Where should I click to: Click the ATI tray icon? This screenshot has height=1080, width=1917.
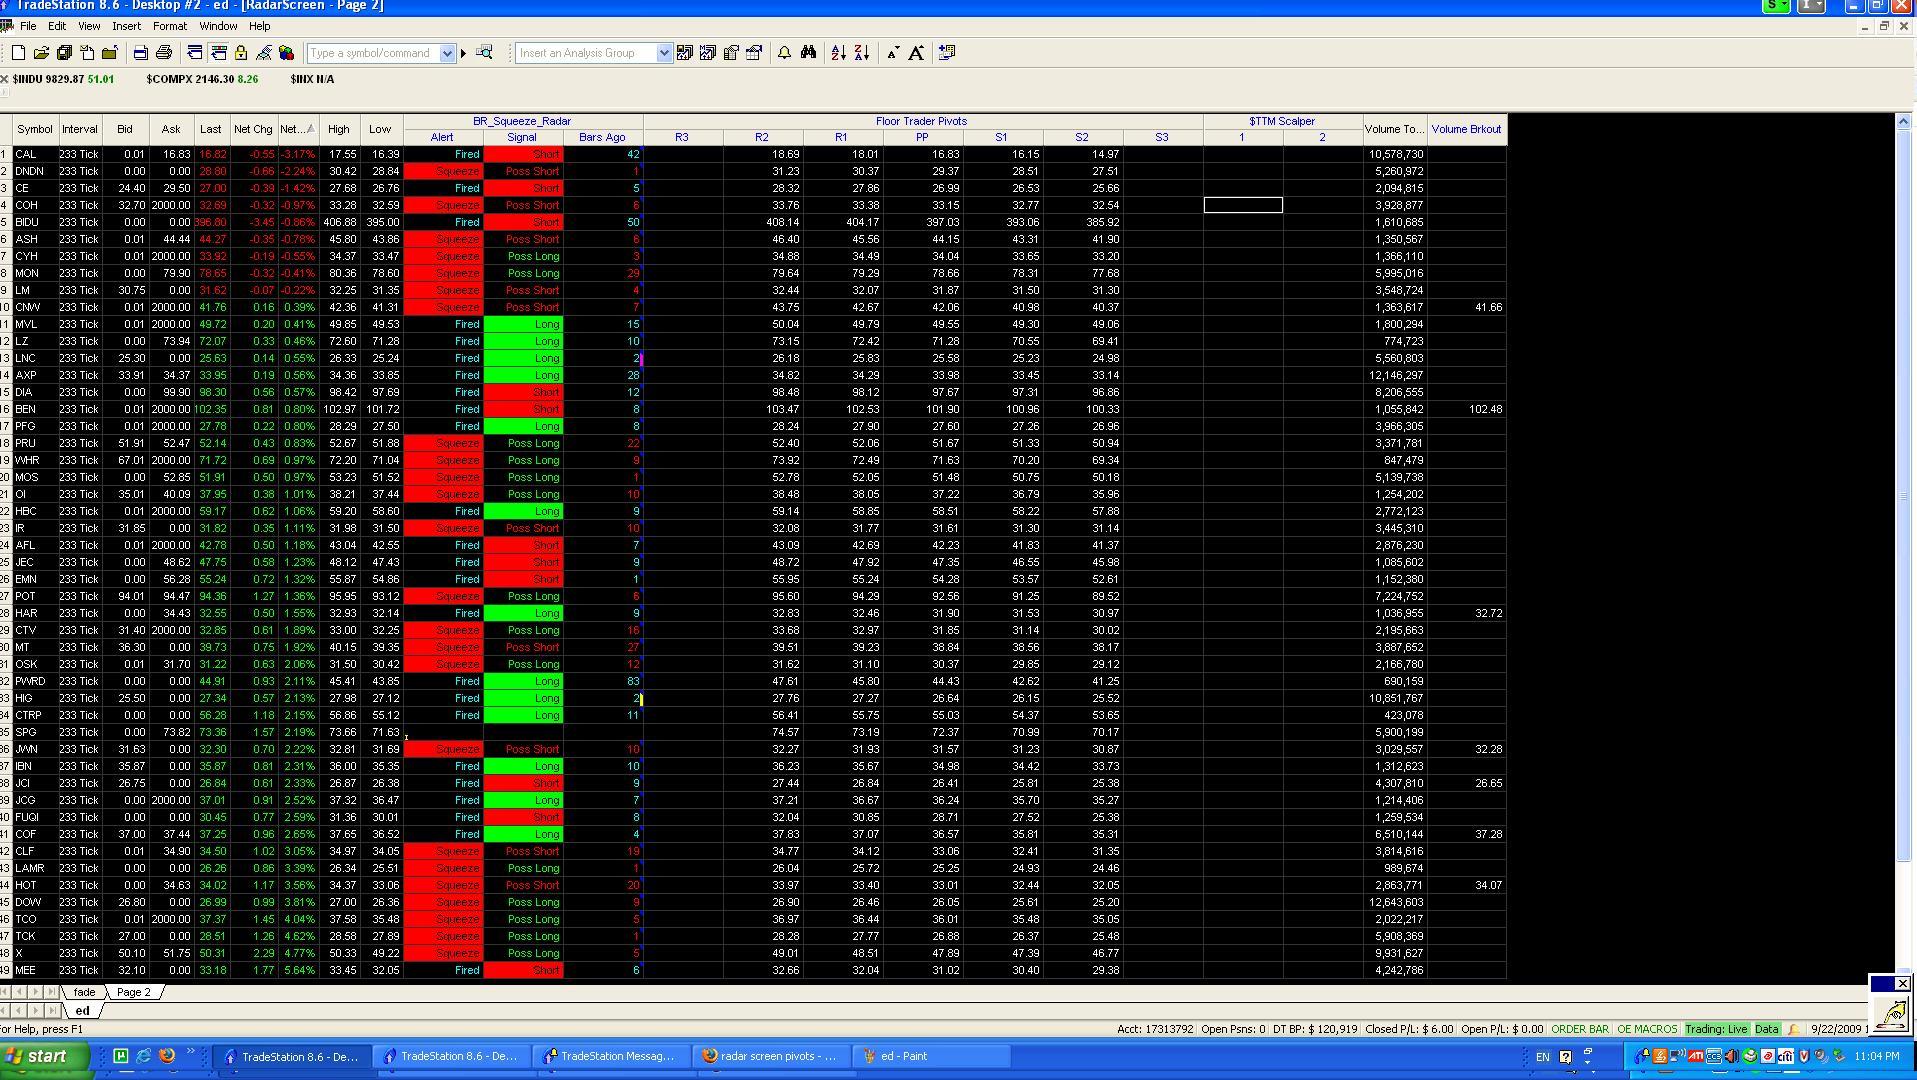pyautogui.click(x=1696, y=1056)
